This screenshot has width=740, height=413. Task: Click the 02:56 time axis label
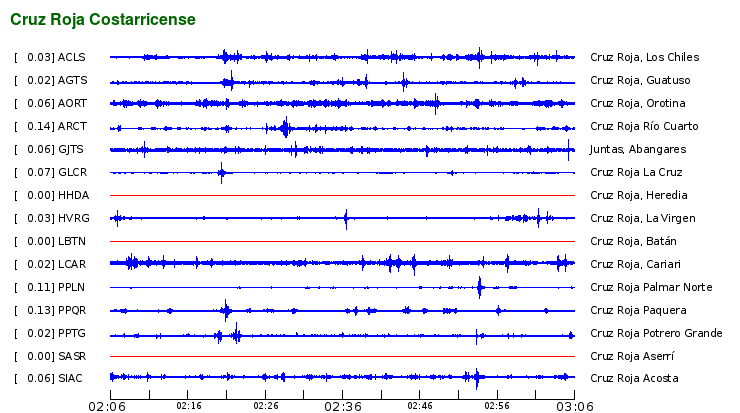point(497,406)
